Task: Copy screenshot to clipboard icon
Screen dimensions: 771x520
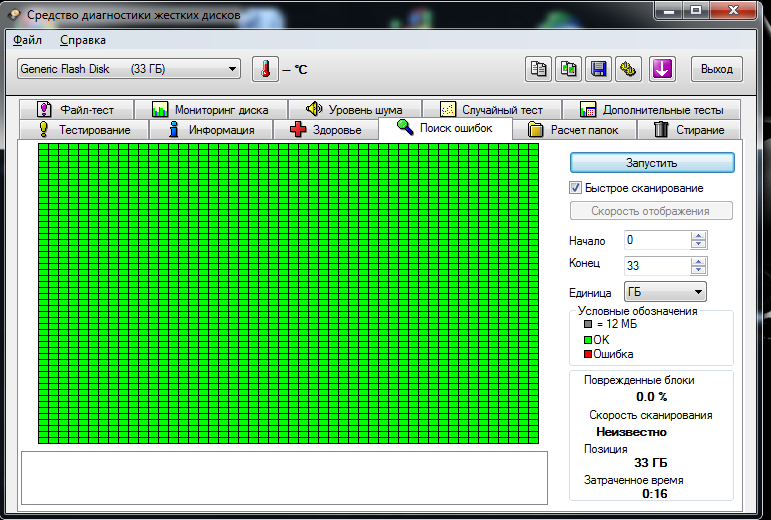Action: (568, 69)
